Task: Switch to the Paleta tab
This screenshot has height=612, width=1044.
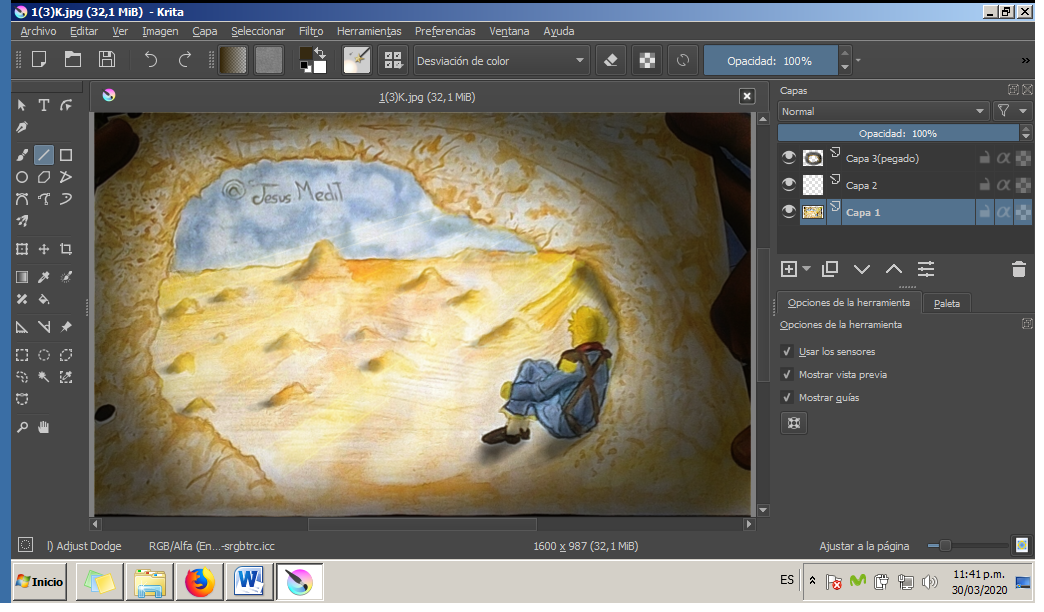Action: (945, 303)
